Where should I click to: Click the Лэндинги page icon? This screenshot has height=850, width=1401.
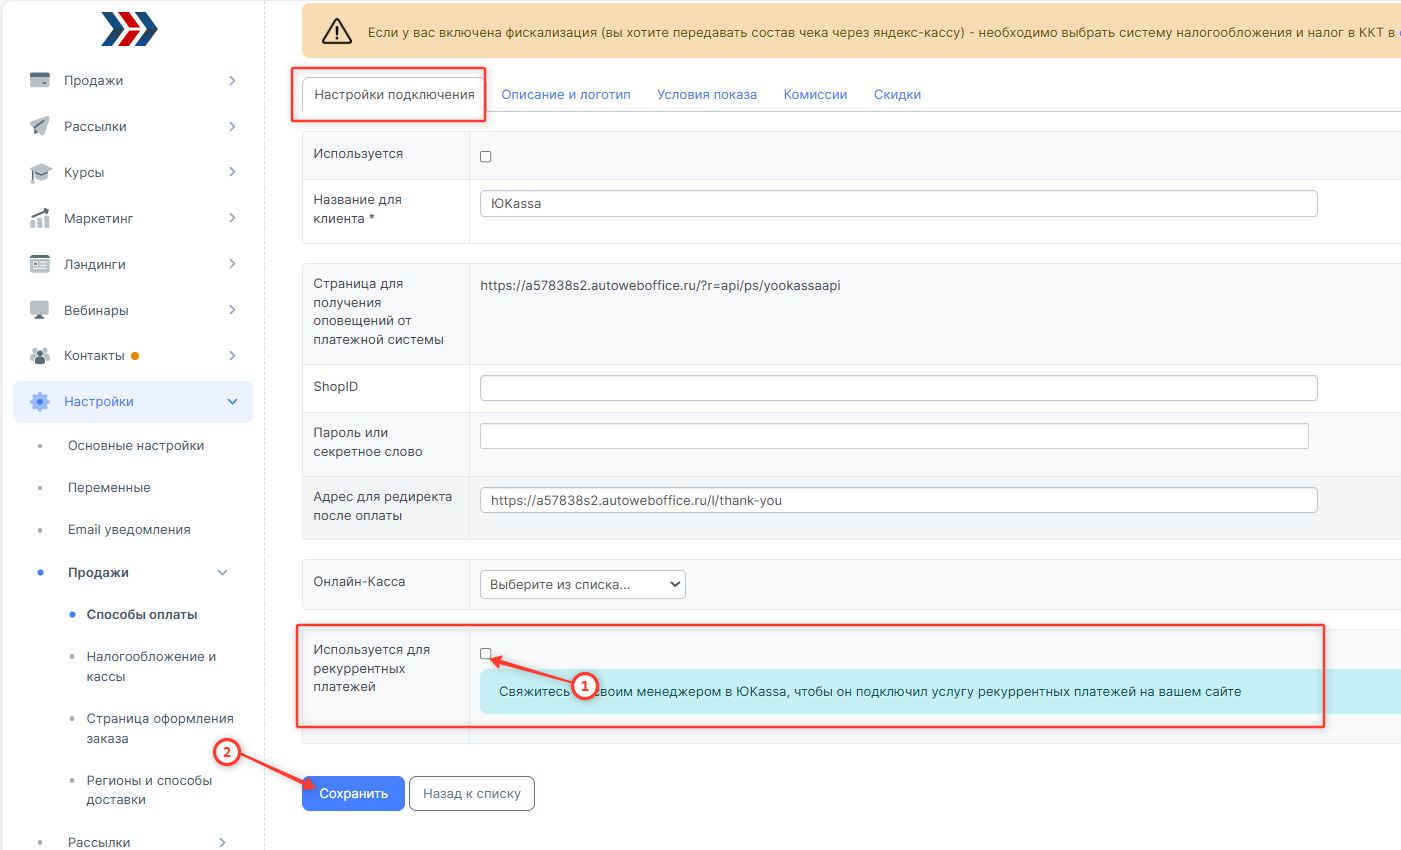point(40,264)
